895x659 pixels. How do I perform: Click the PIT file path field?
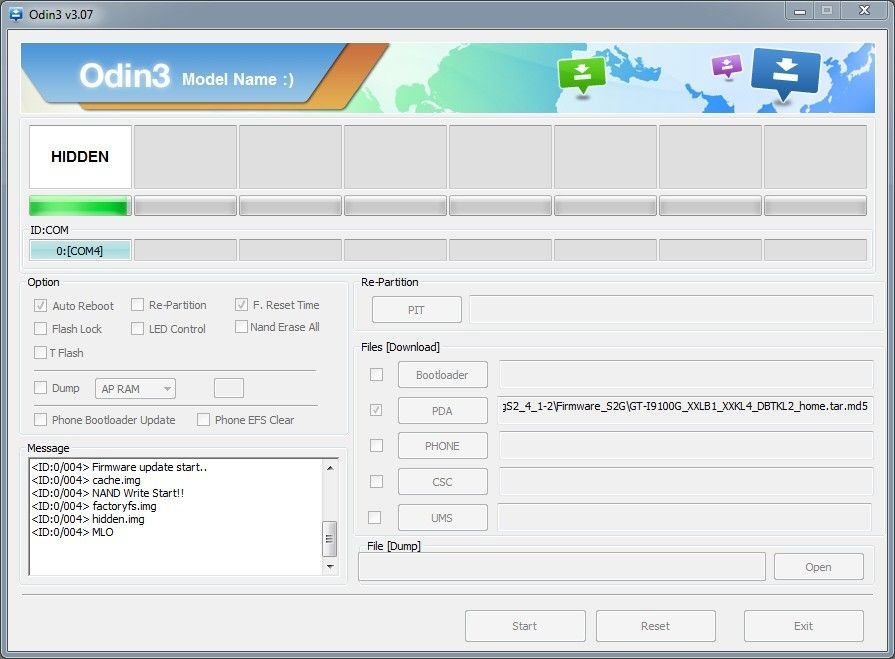pos(671,310)
